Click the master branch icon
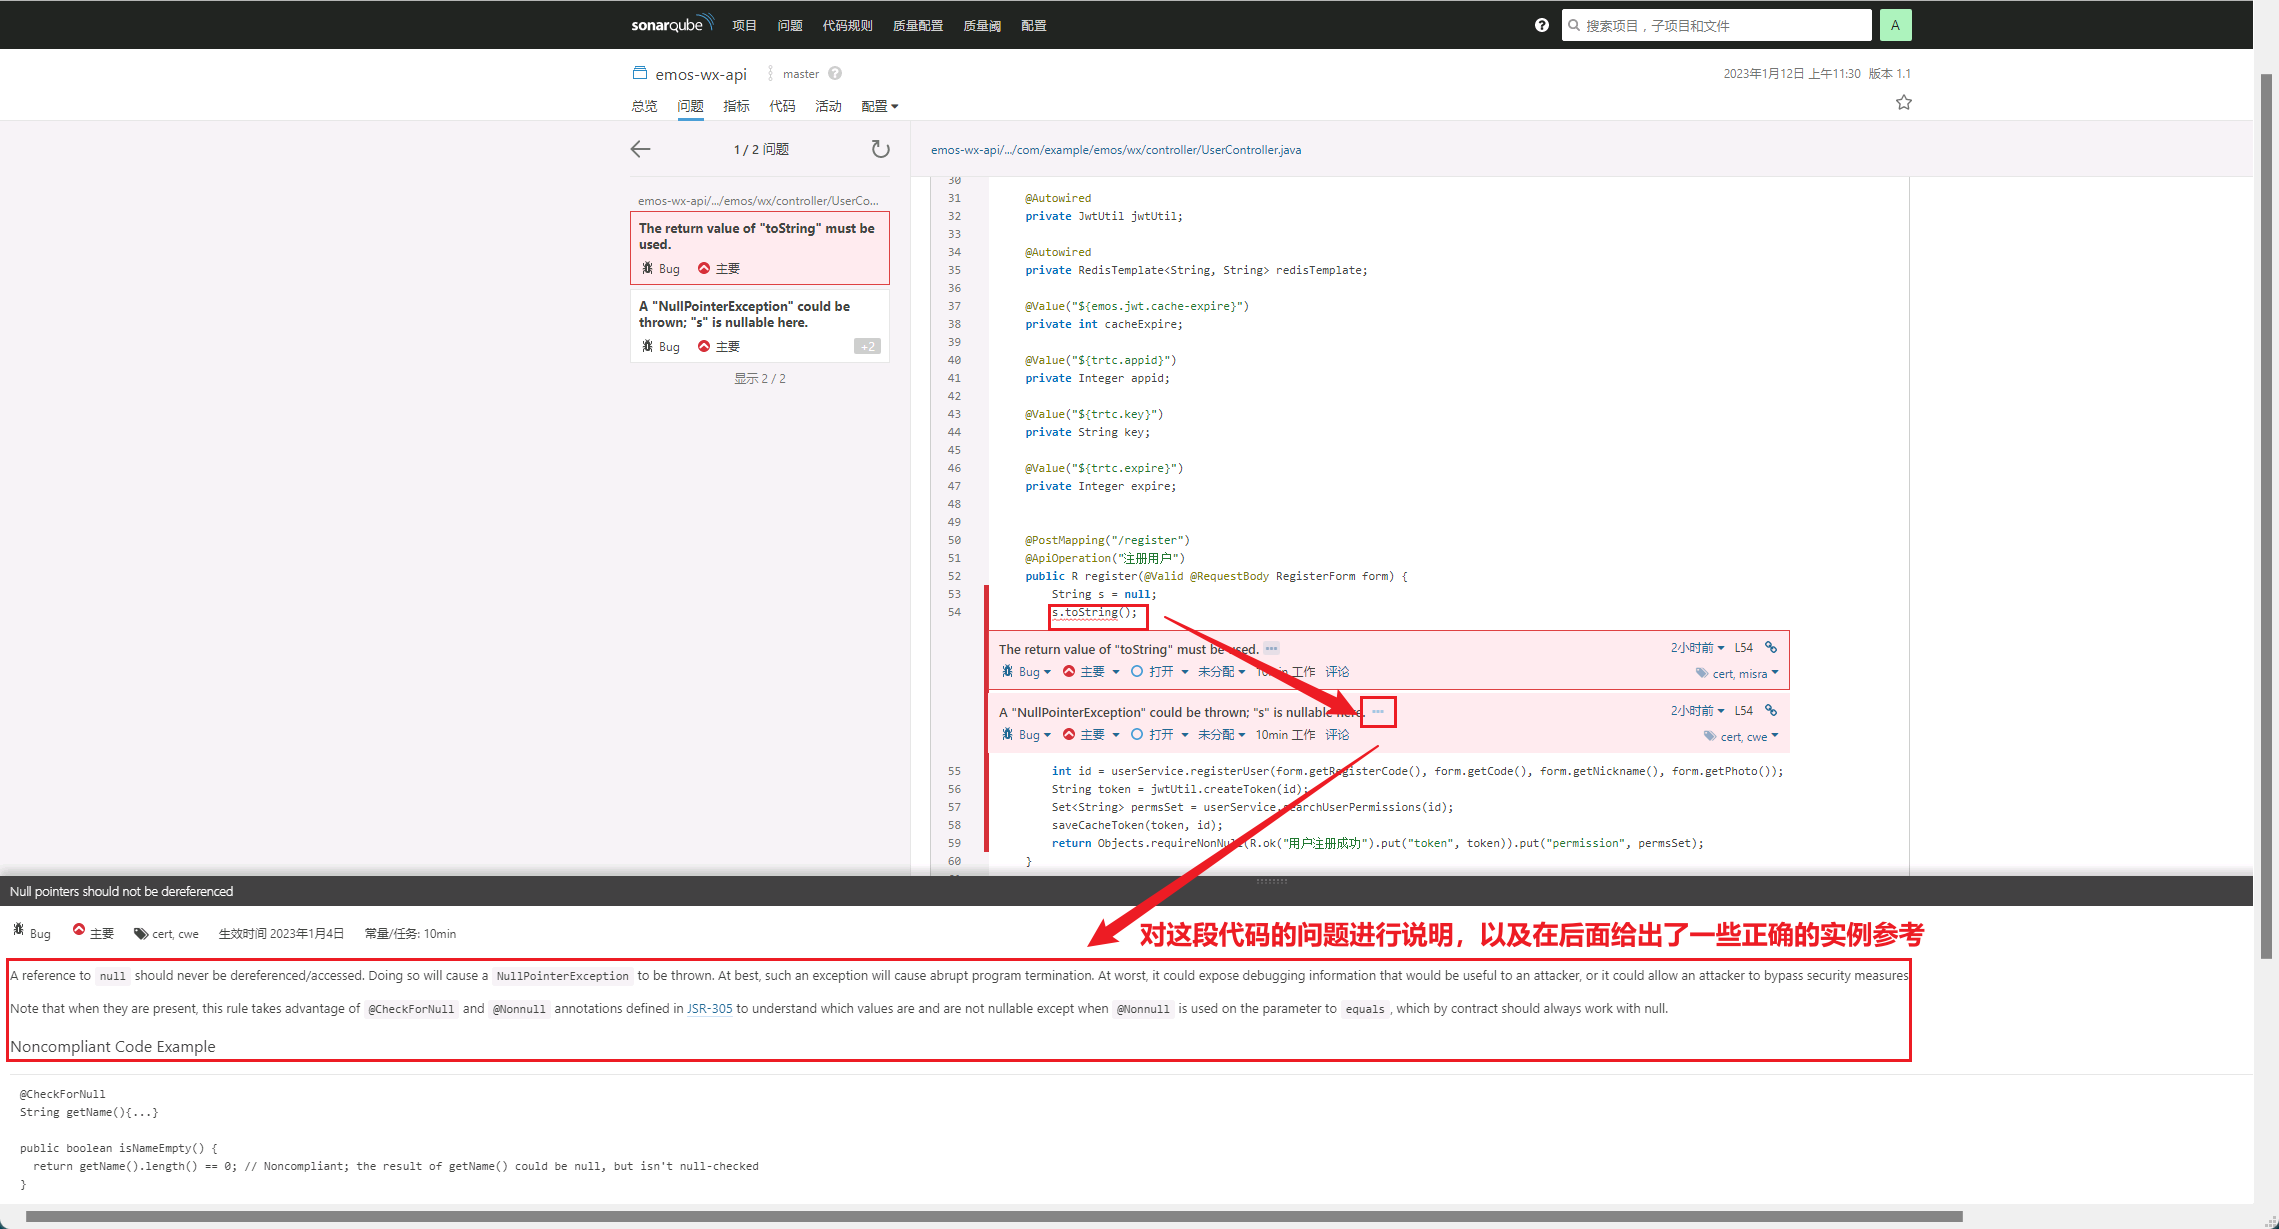The height and width of the screenshot is (1229, 2279). [x=770, y=73]
